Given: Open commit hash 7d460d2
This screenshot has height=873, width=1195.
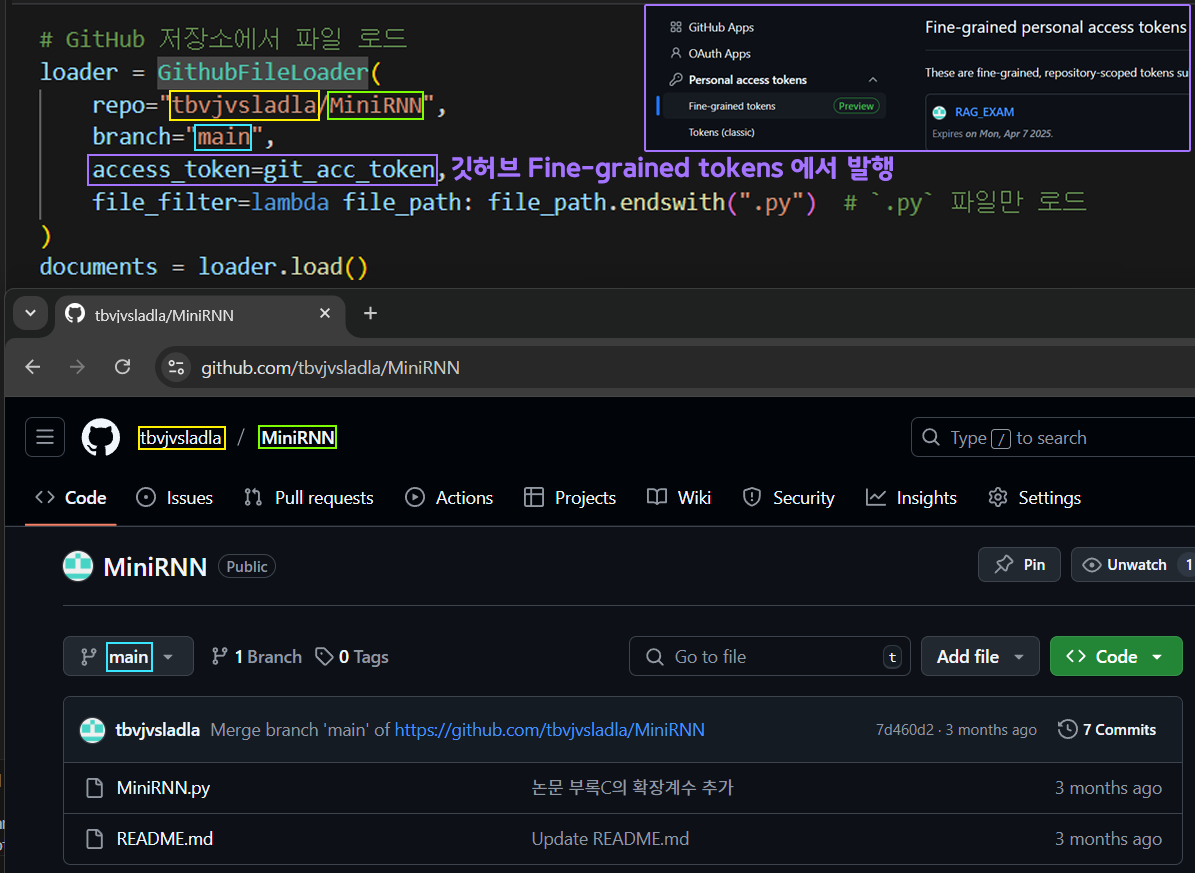Looking at the screenshot, I should 905,730.
